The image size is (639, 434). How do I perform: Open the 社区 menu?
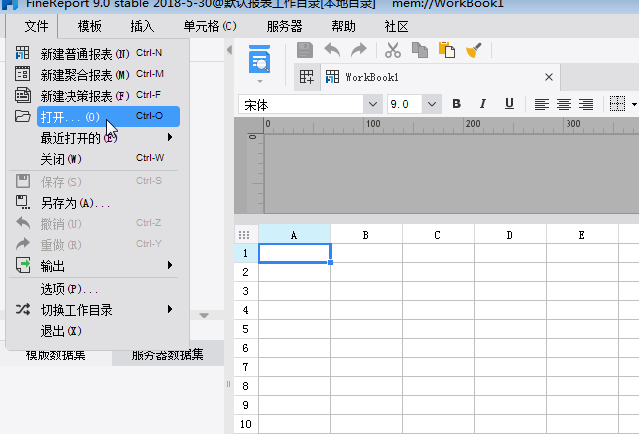click(x=396, y=26)
